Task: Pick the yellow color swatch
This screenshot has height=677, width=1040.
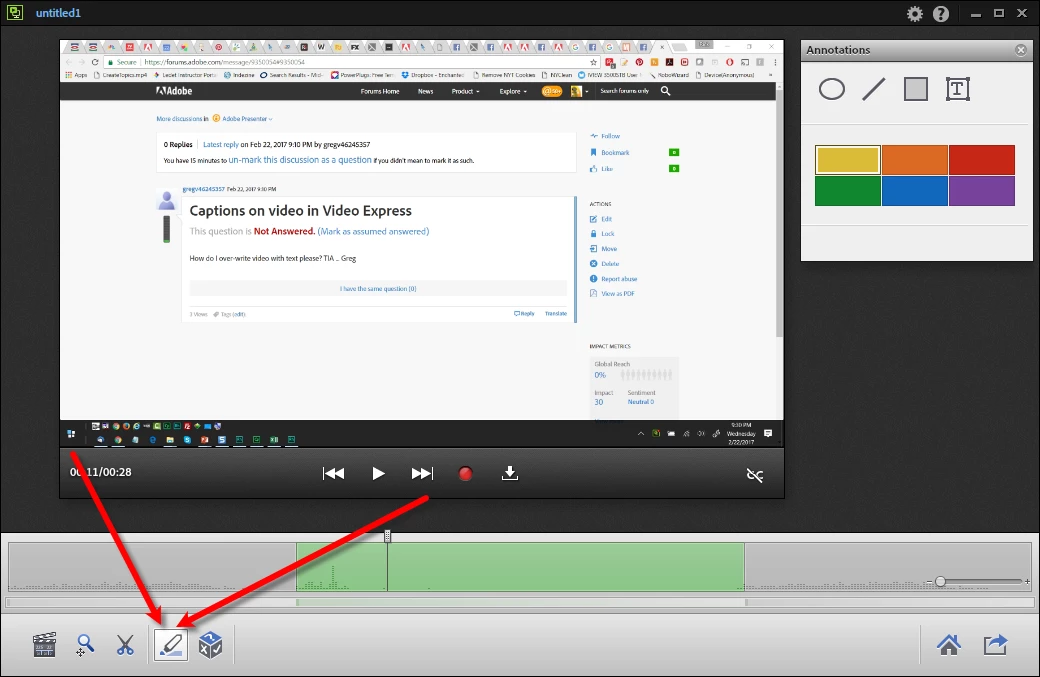Action: [848, 160]
